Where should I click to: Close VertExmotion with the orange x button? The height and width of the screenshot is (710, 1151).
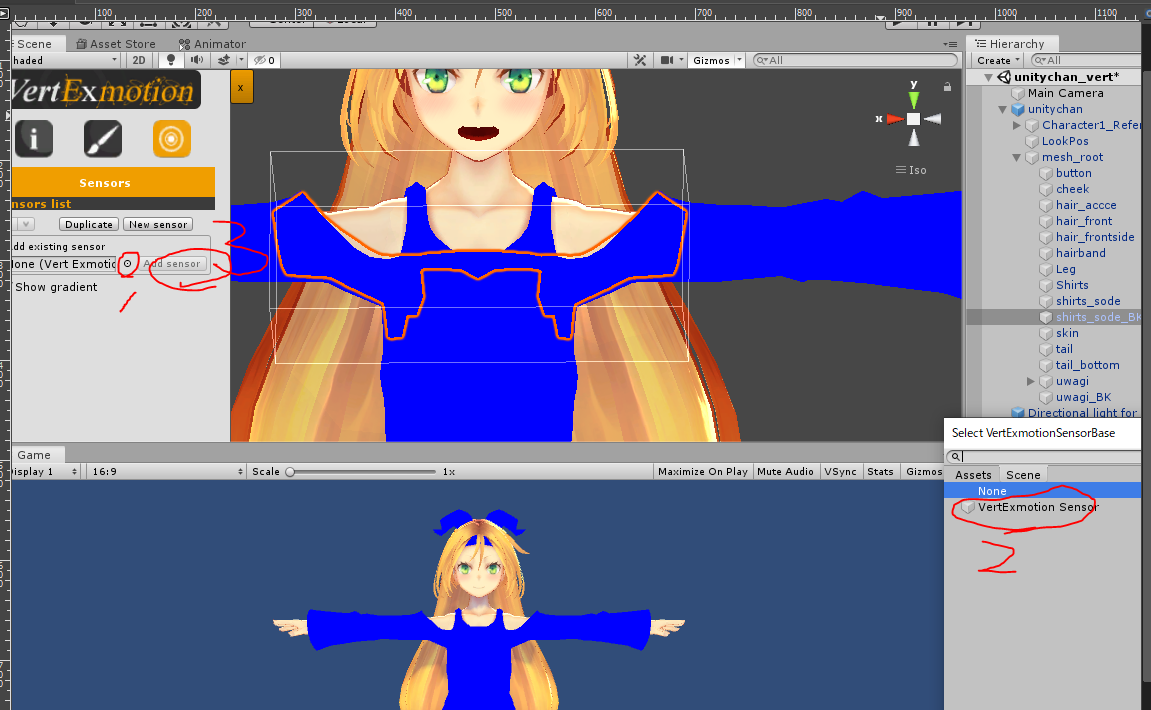click(242, 87)
